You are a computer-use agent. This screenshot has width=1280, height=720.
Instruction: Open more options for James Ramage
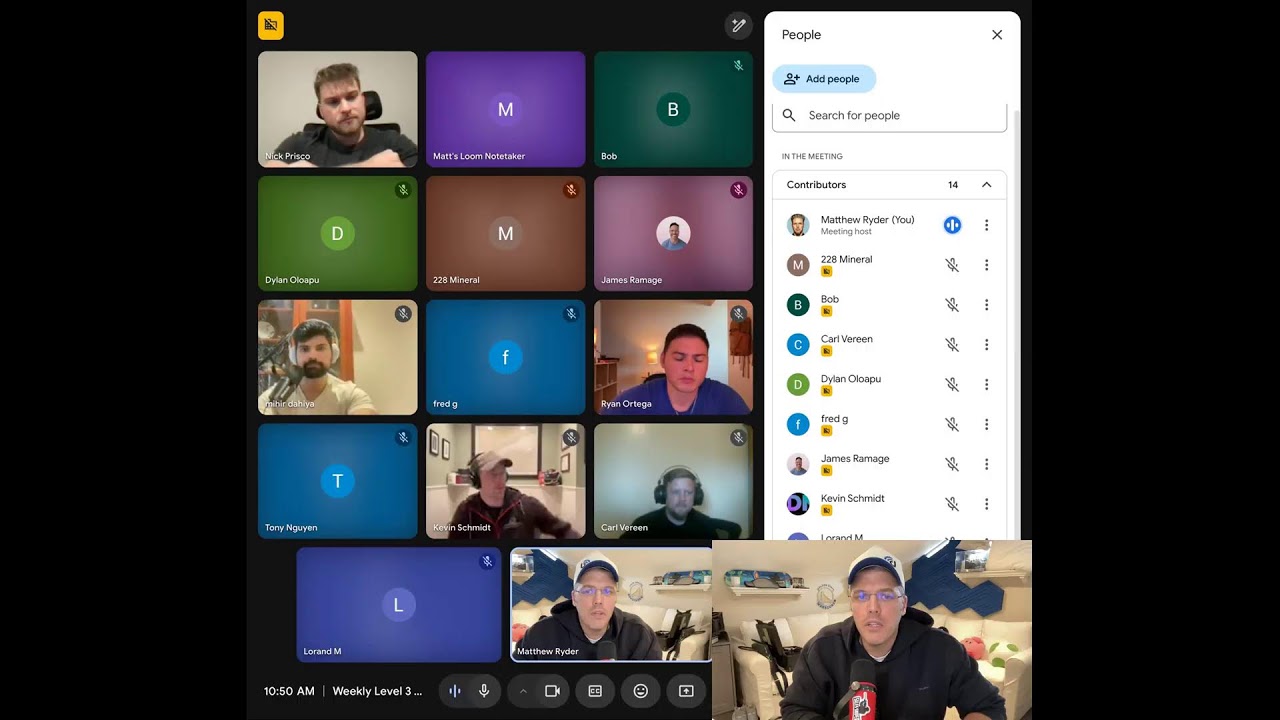click(986, 464)
